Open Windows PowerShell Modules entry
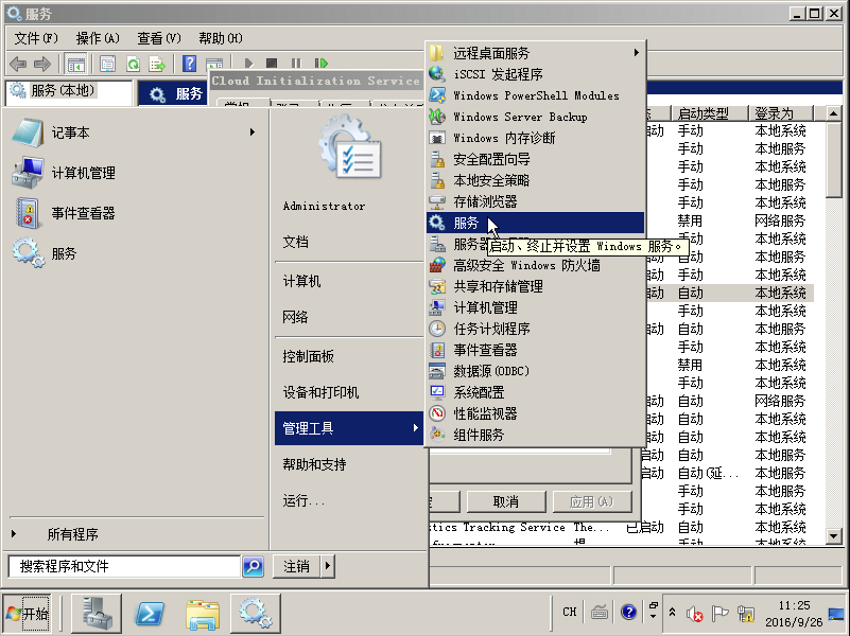The height and width of the screenshot is (636, 850). tap(536, 95)
